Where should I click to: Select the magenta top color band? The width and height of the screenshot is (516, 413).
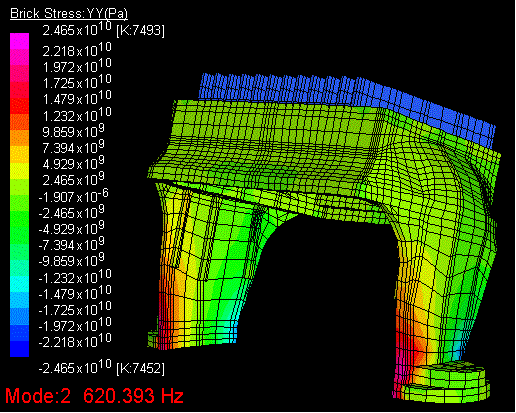click(x=19, y=41)
